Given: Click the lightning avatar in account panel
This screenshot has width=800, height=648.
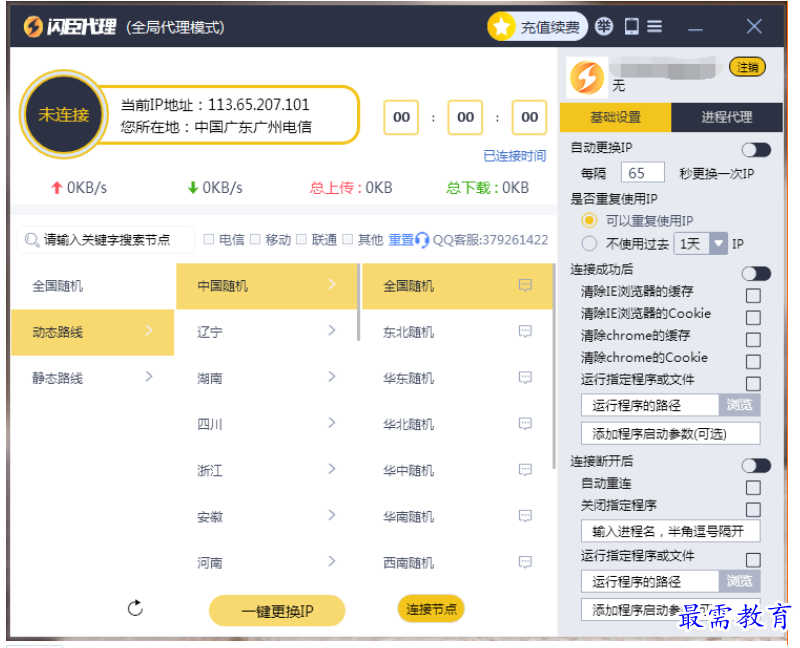Looking at the screenshot, I should (x=587, y=78).
